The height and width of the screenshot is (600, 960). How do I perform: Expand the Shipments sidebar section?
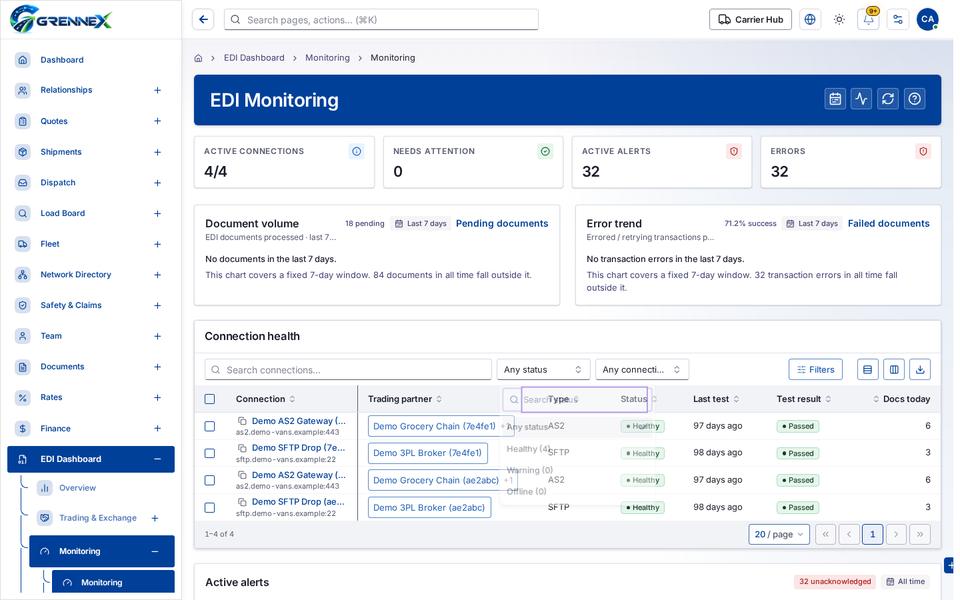157,152
